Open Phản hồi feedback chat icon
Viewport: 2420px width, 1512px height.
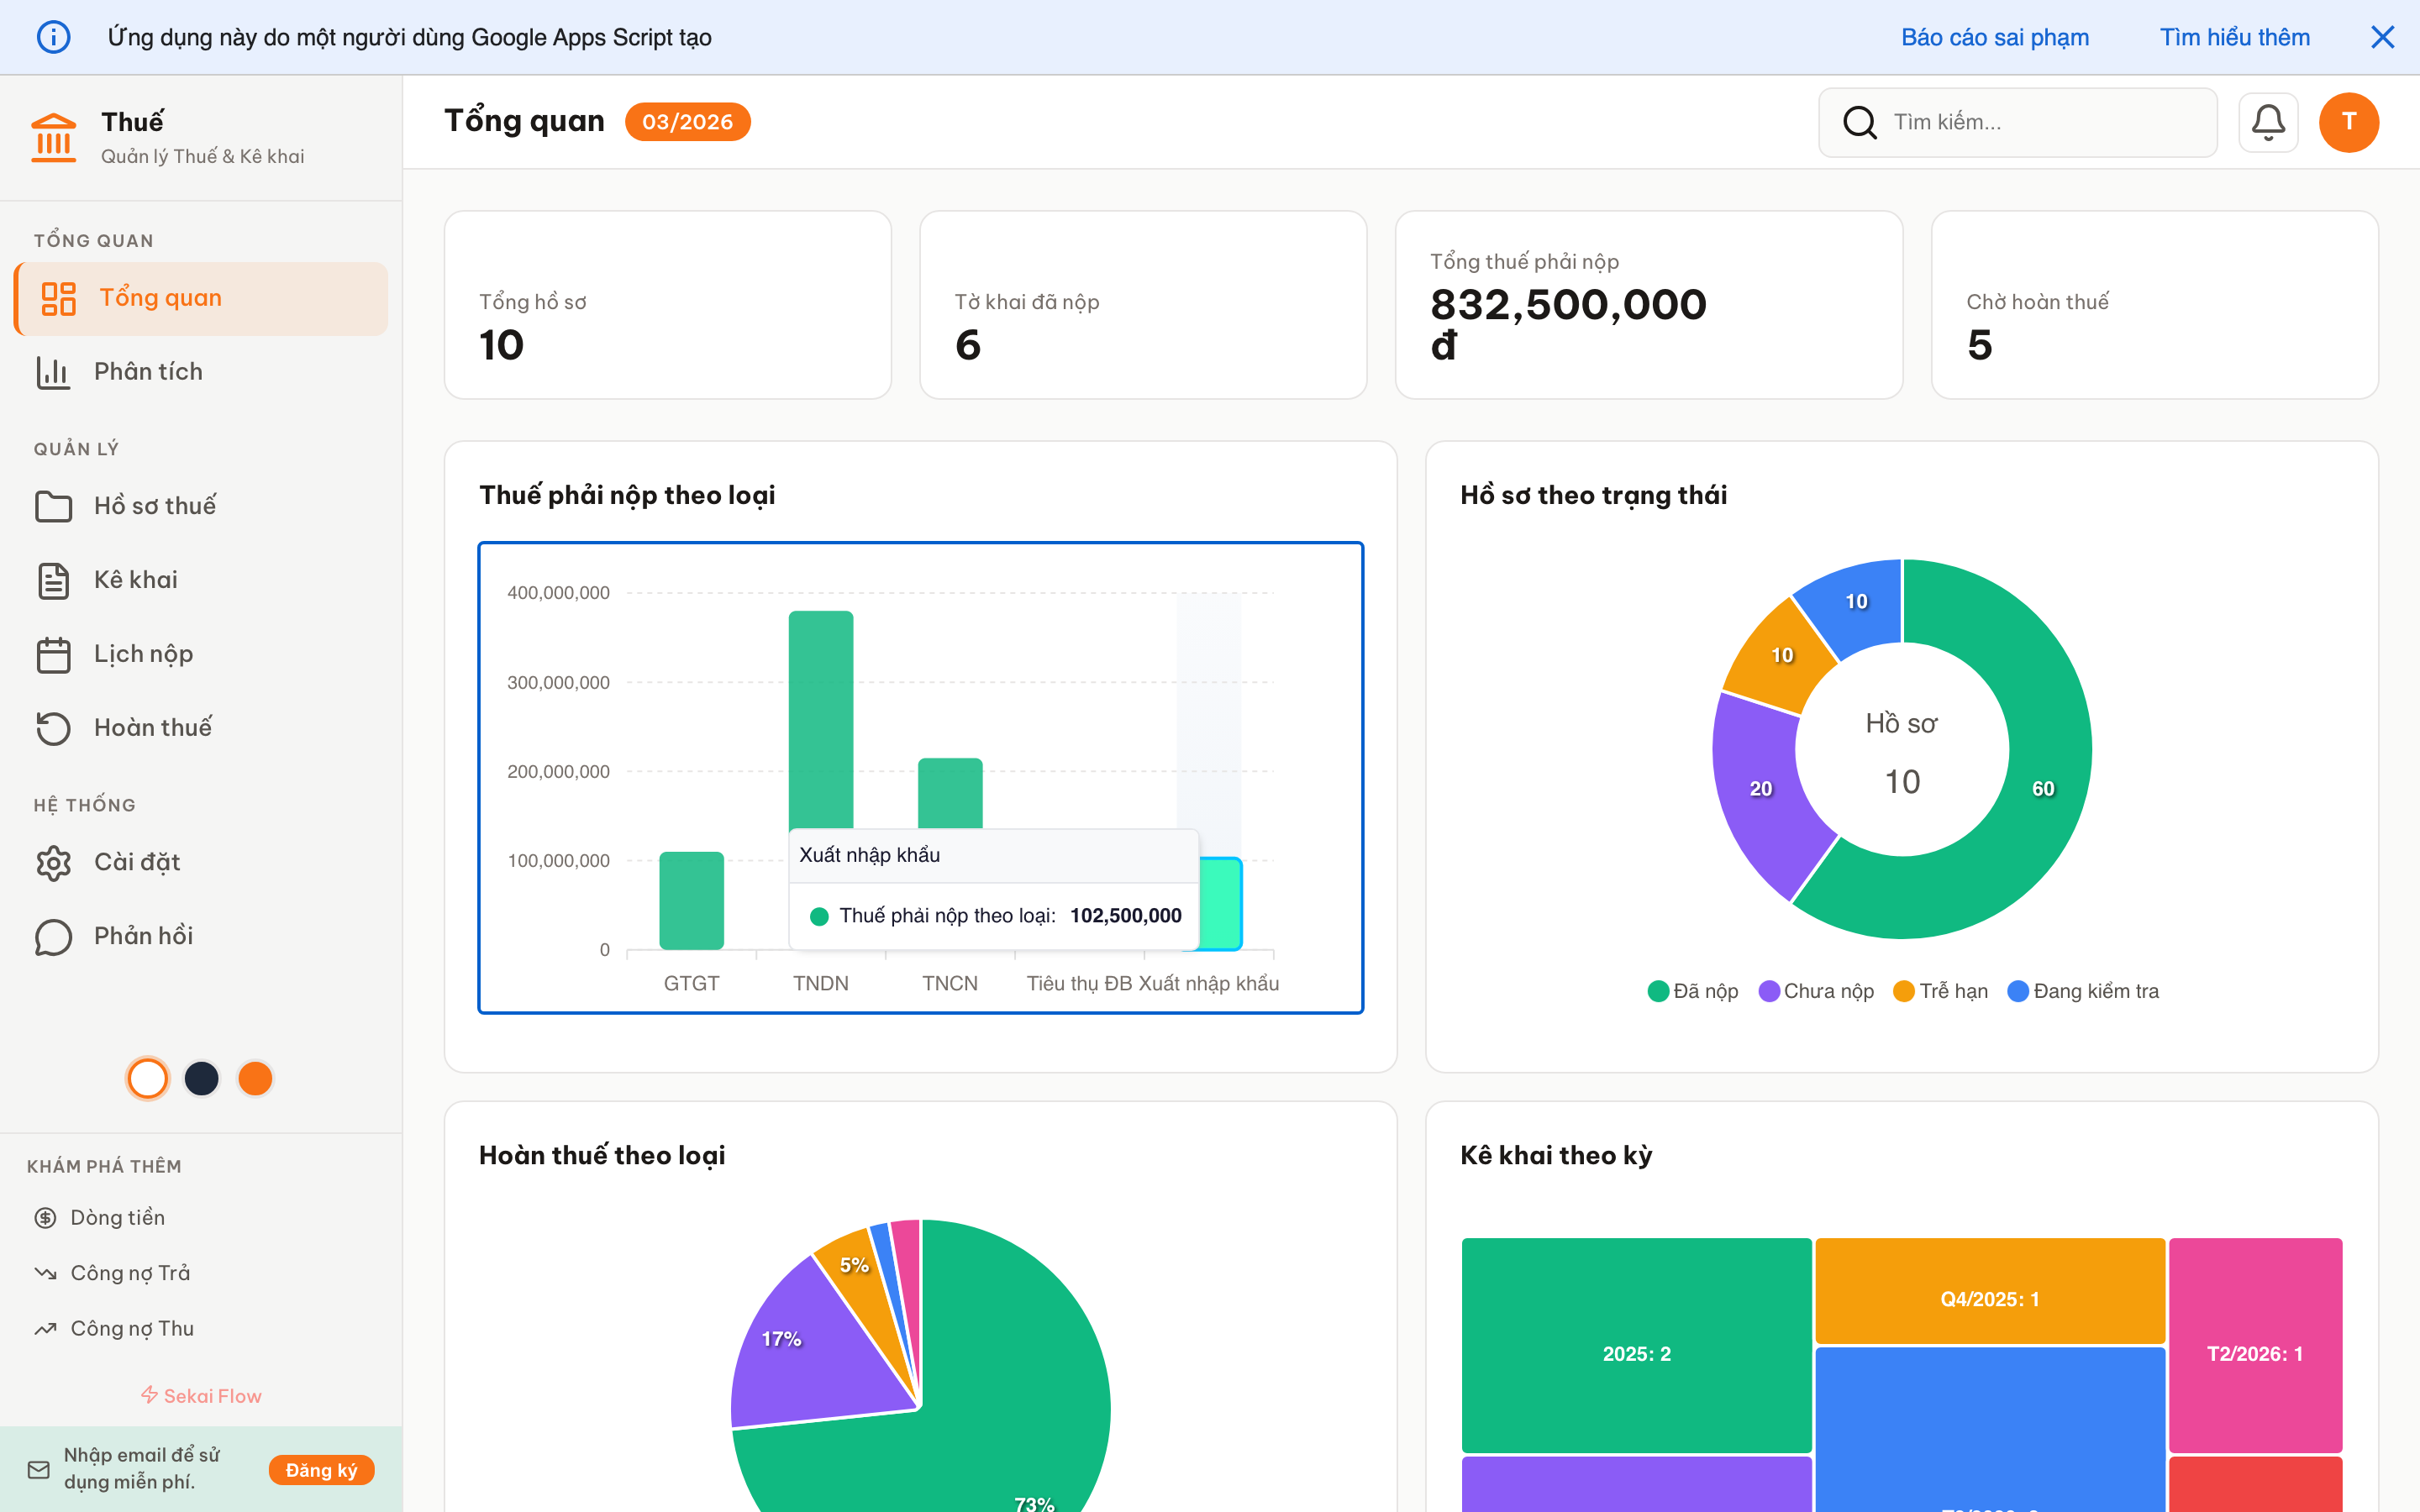pyautogui.click(x=54, y=936)
